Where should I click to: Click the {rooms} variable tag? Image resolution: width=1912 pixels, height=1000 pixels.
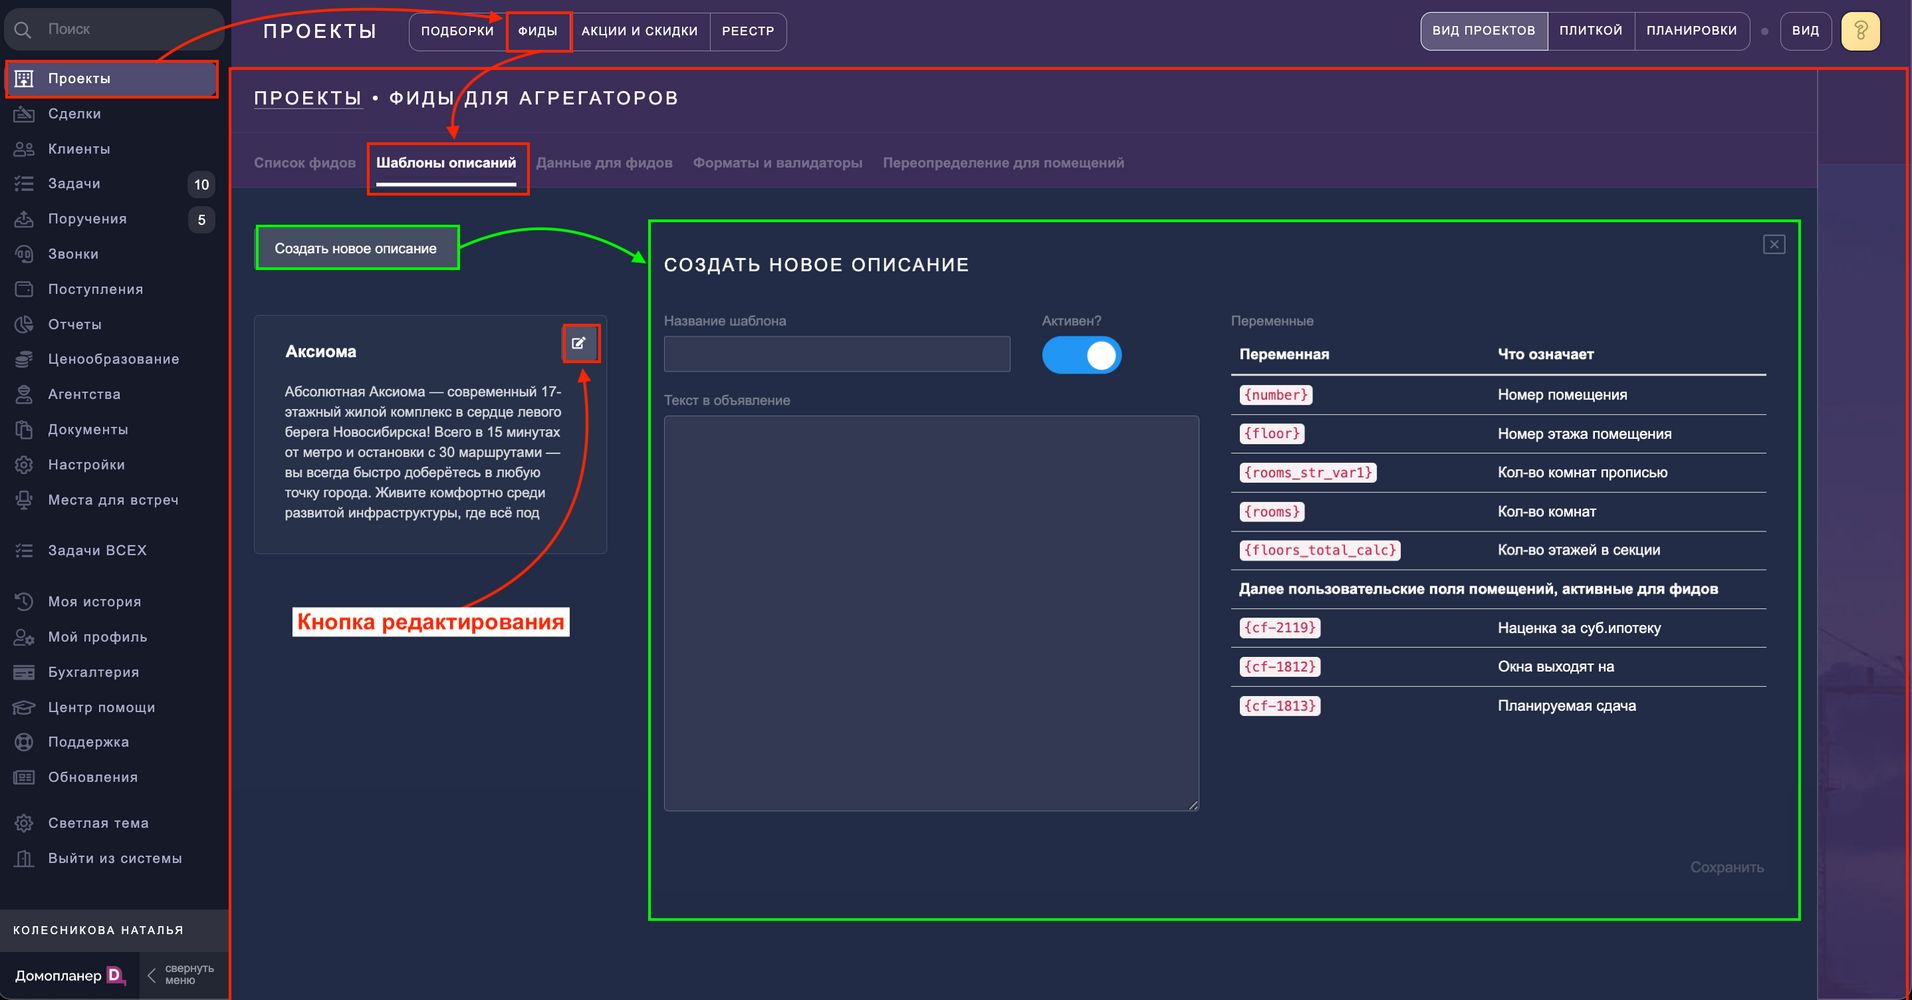pos(1272,512)
